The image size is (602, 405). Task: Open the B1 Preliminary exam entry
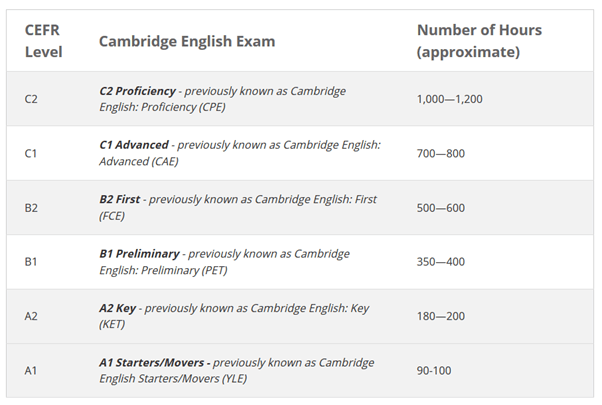[139, 254]
